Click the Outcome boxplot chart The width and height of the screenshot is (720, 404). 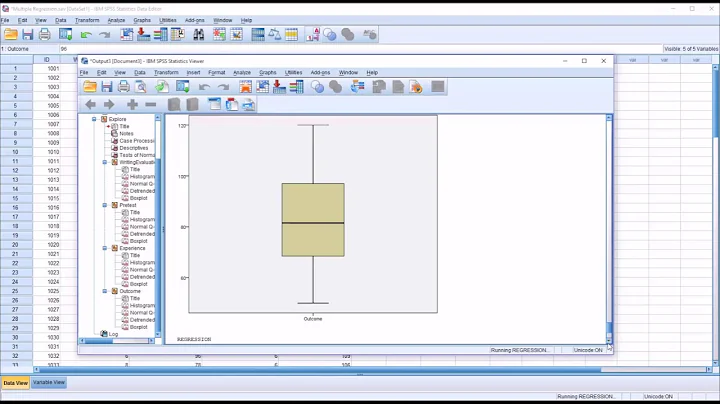pos(313,214)
